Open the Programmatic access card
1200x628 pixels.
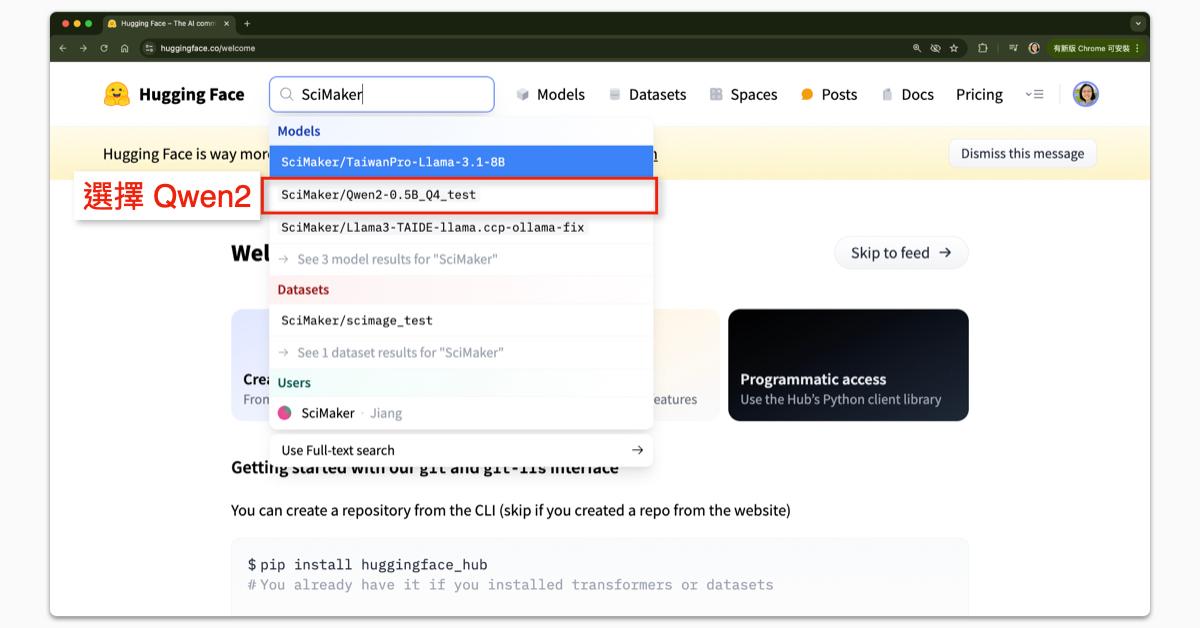click(x=848, y=364)
